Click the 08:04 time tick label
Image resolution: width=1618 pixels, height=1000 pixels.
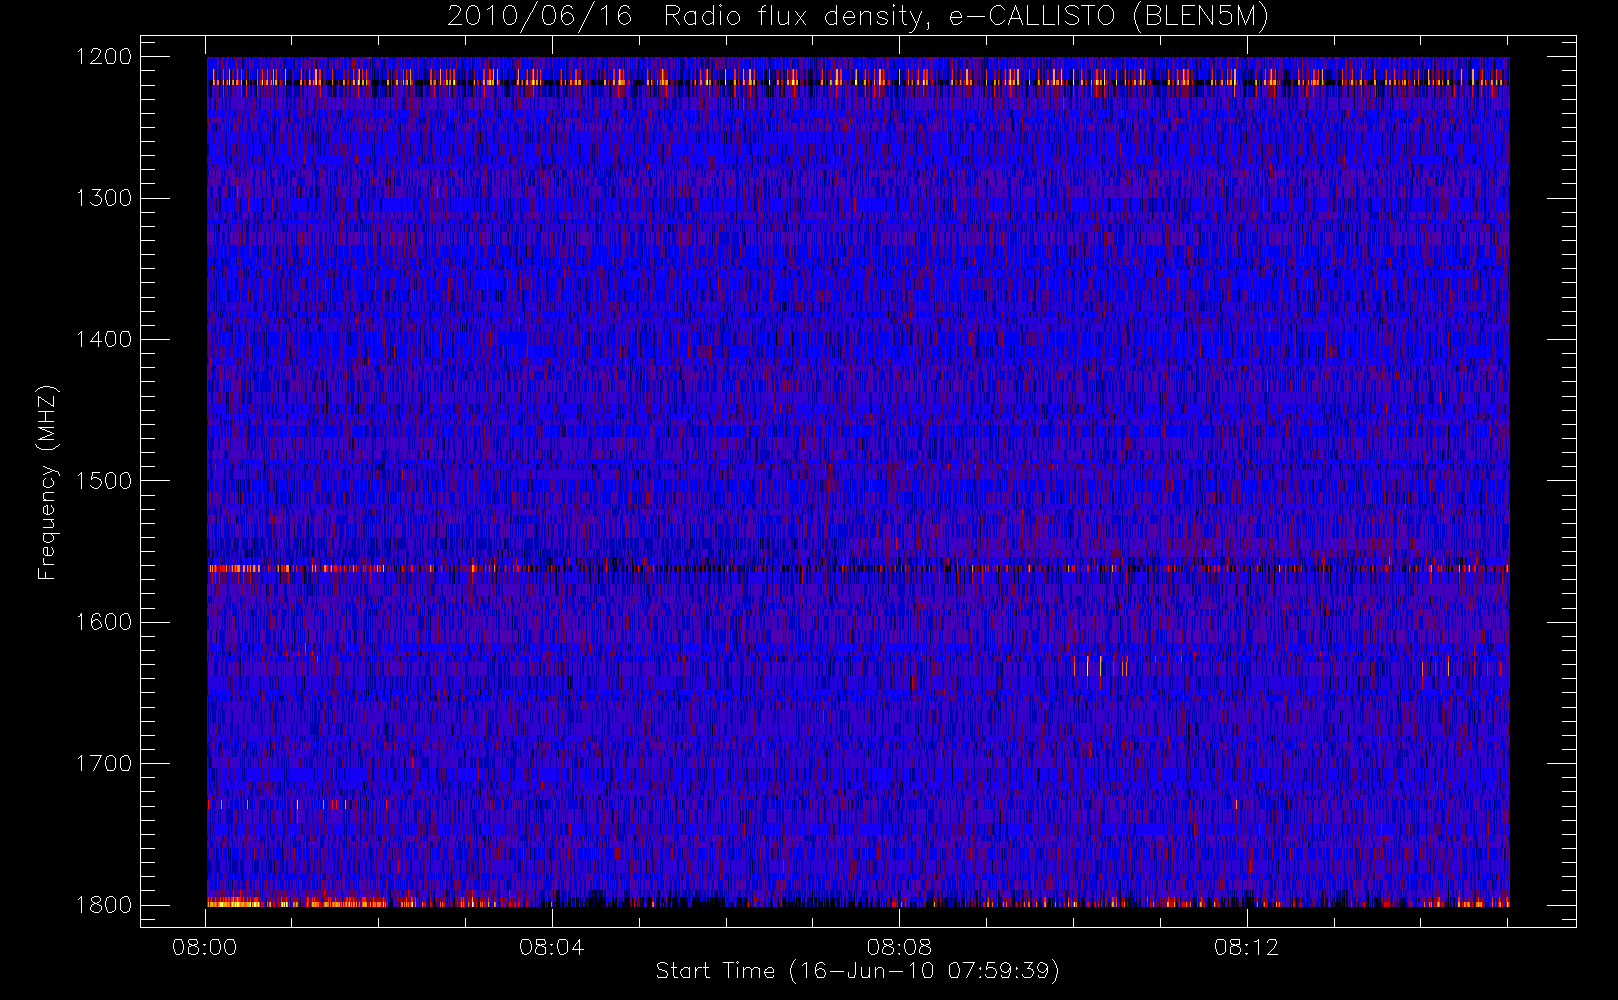552,947
